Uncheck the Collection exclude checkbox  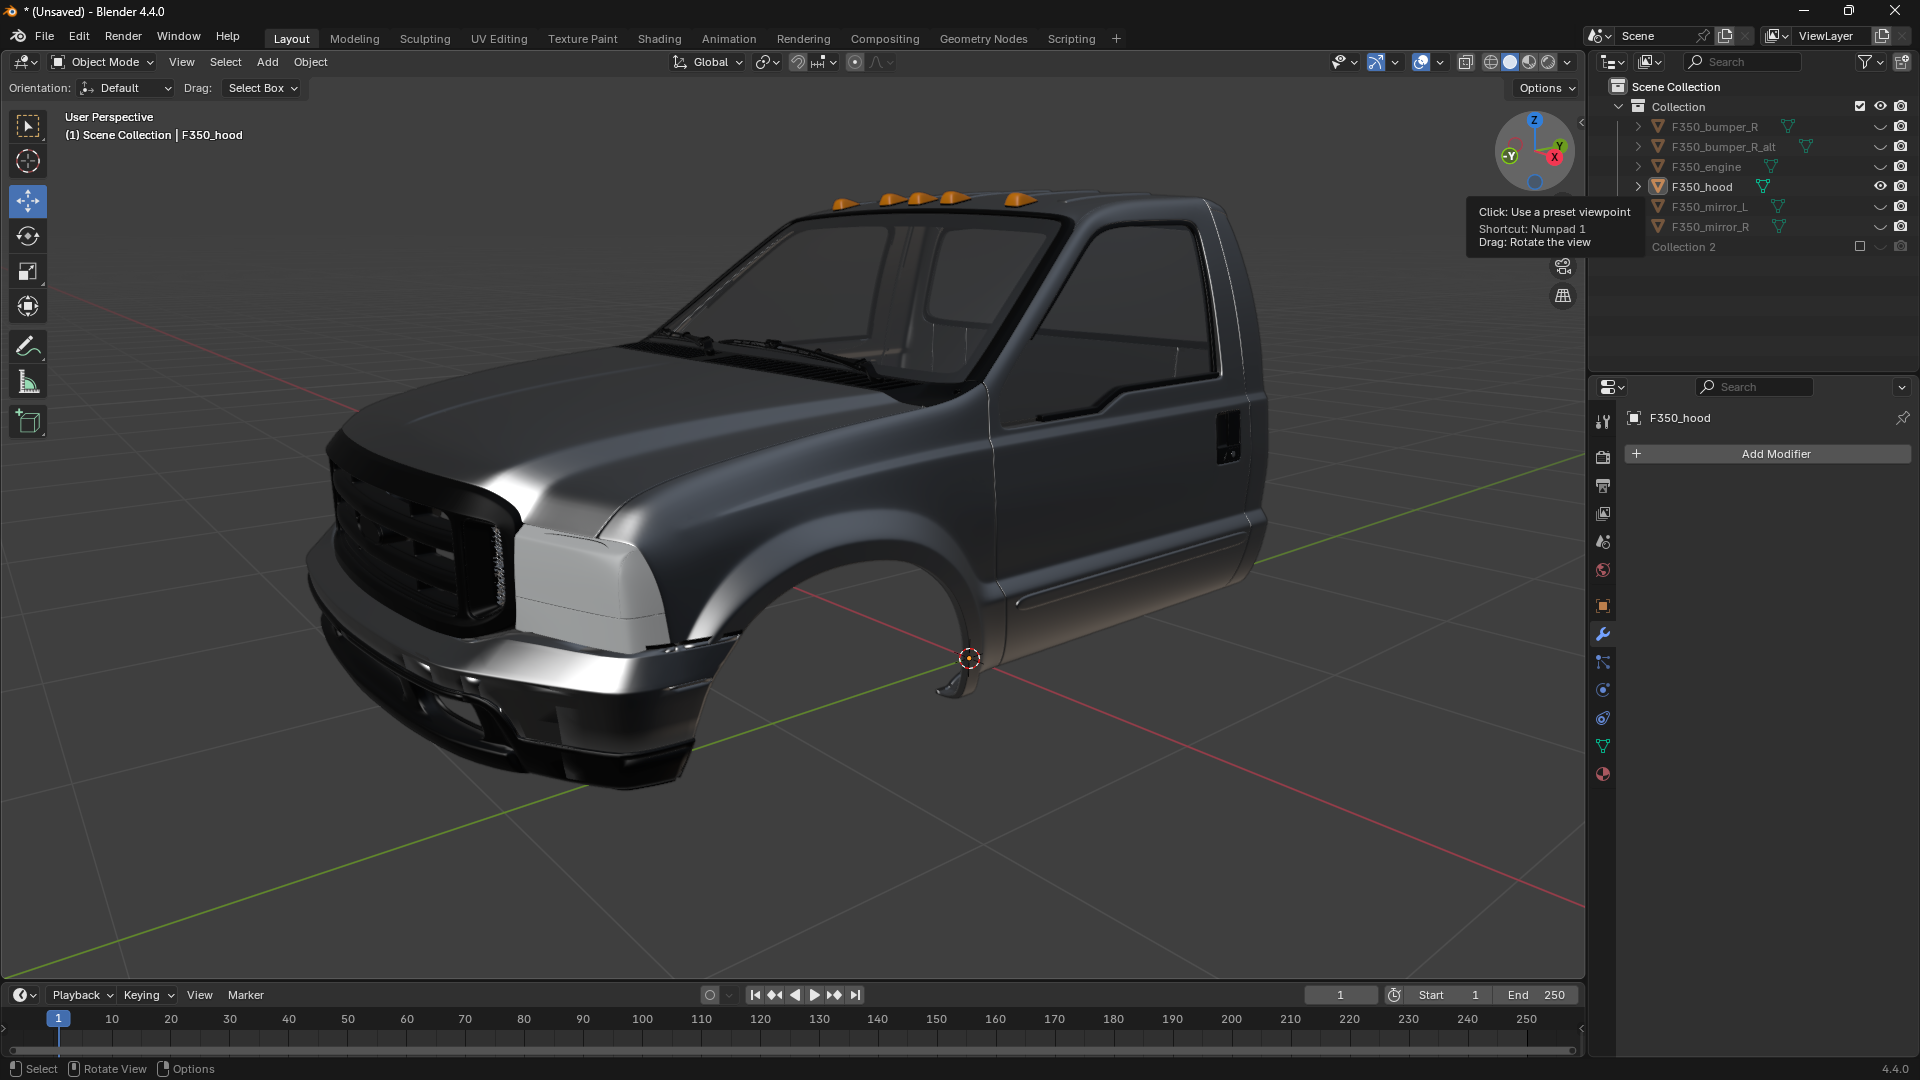click(x=1860, y=106)
